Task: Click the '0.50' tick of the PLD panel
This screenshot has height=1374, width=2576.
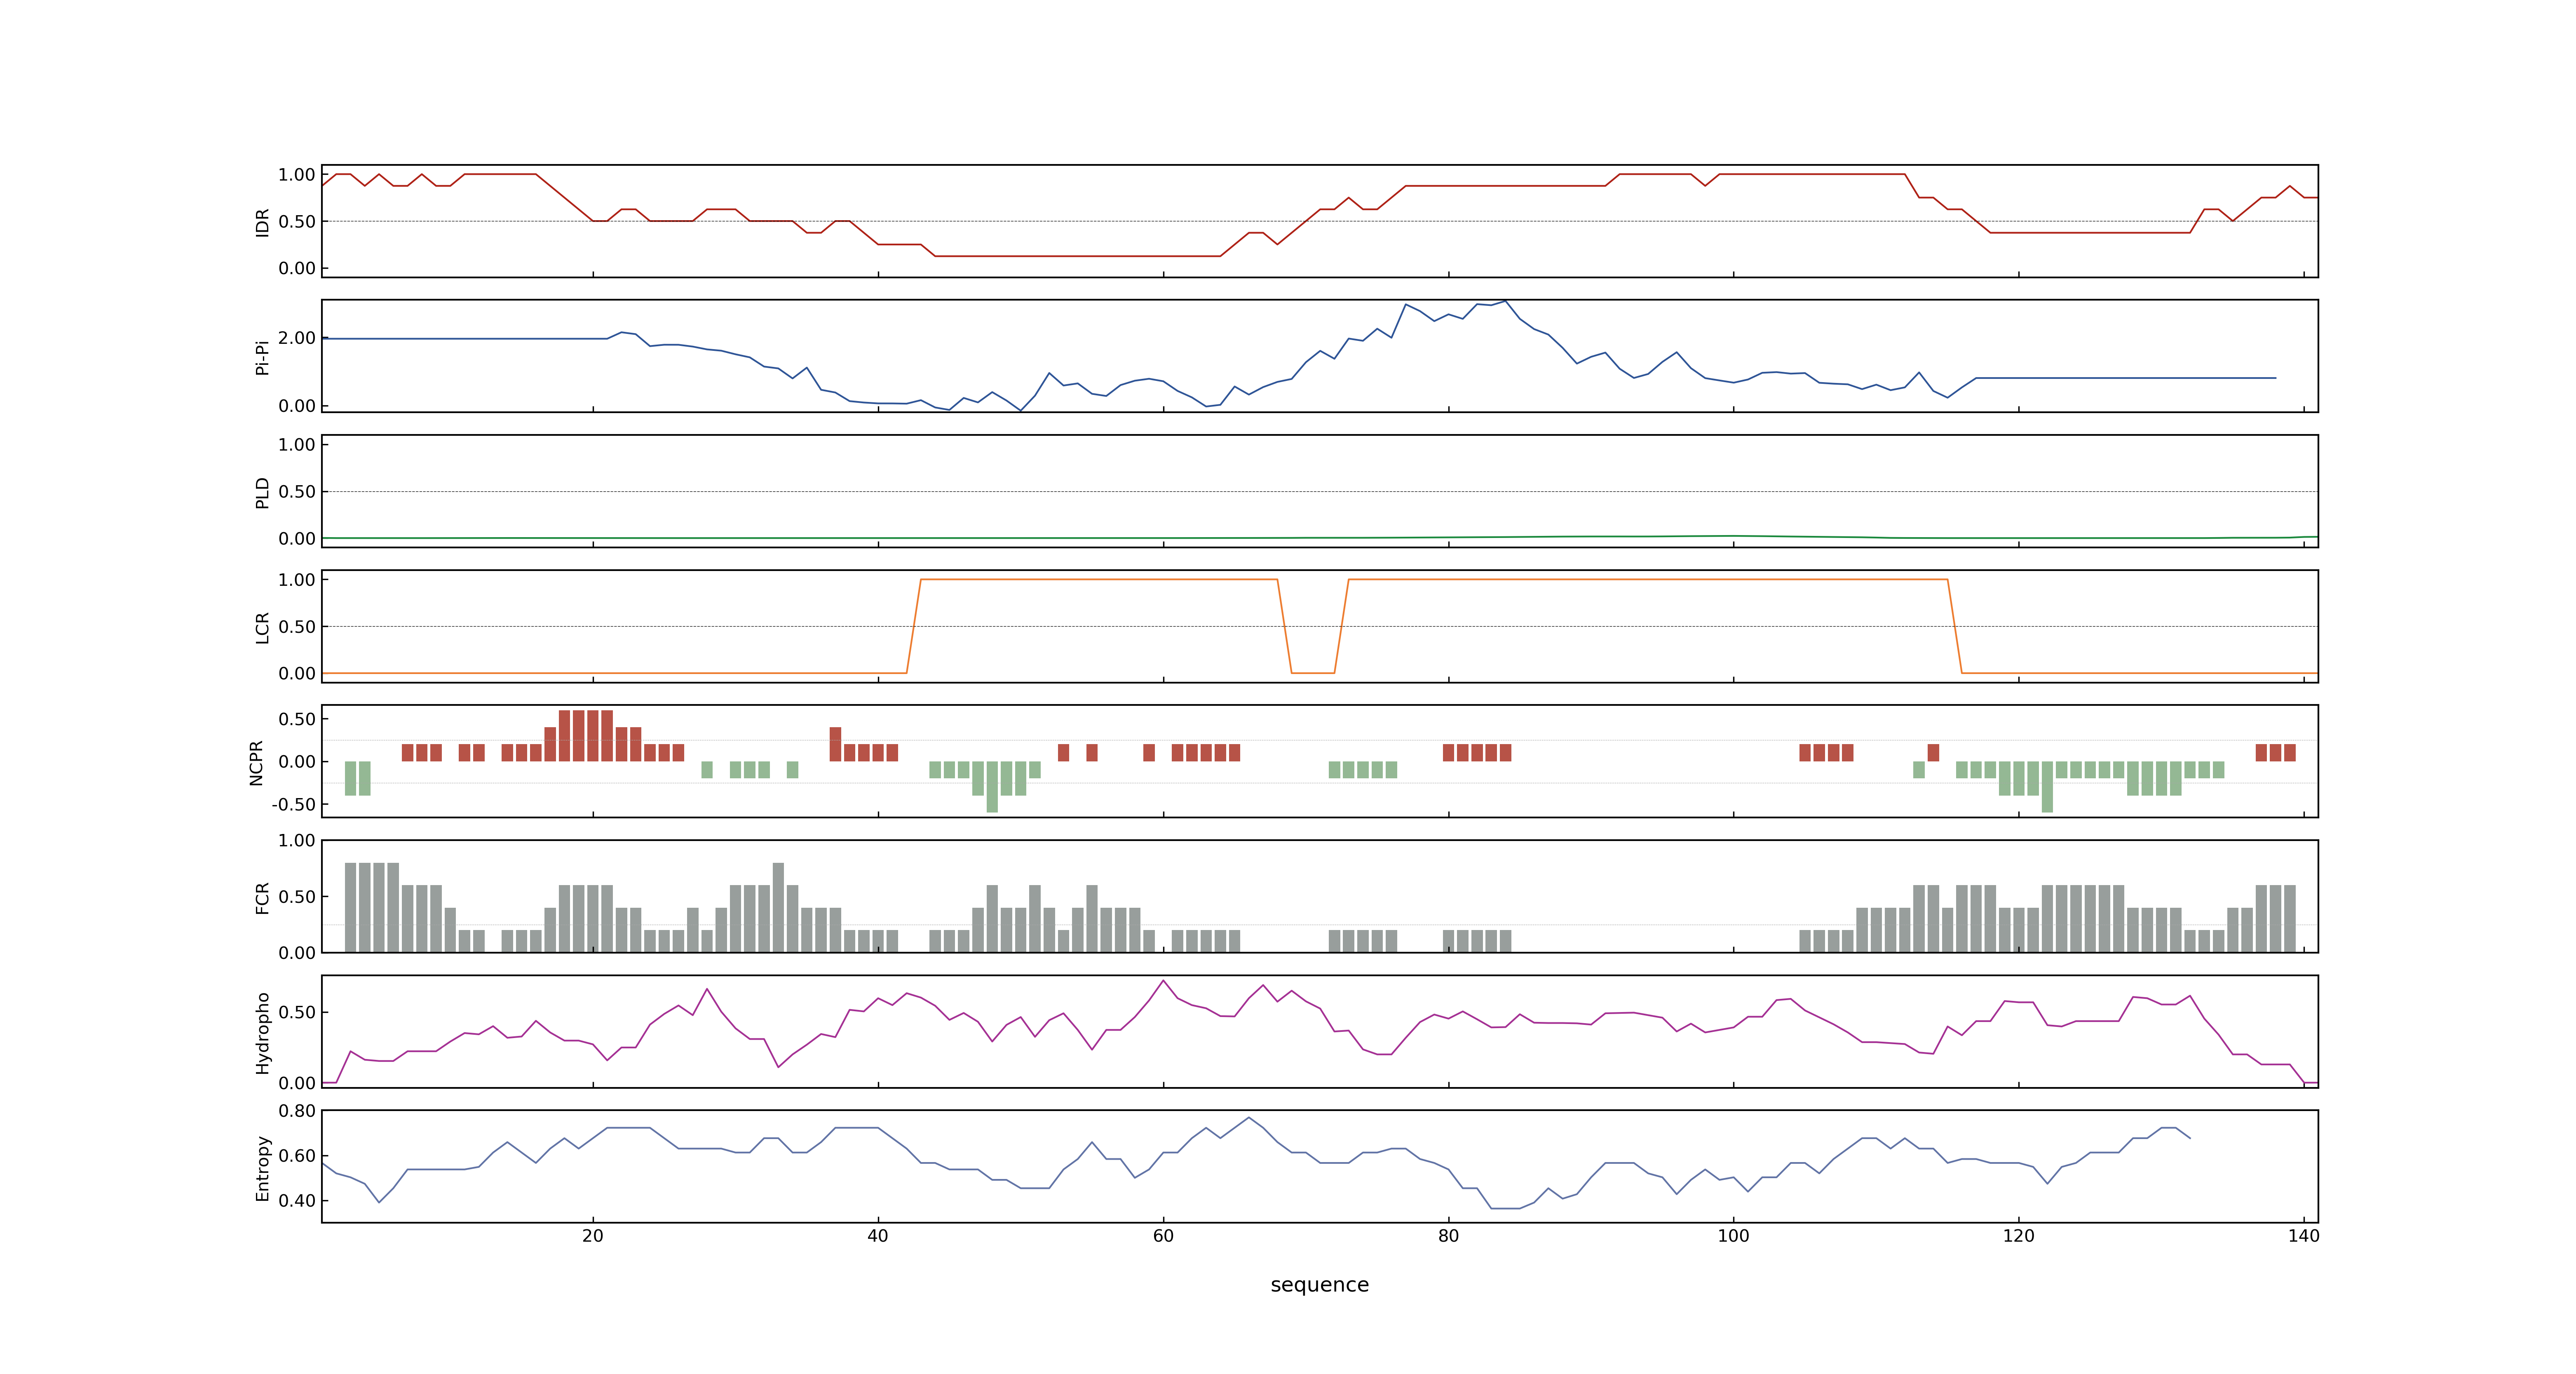Action: pyautogui.click(x=297, y=492)
